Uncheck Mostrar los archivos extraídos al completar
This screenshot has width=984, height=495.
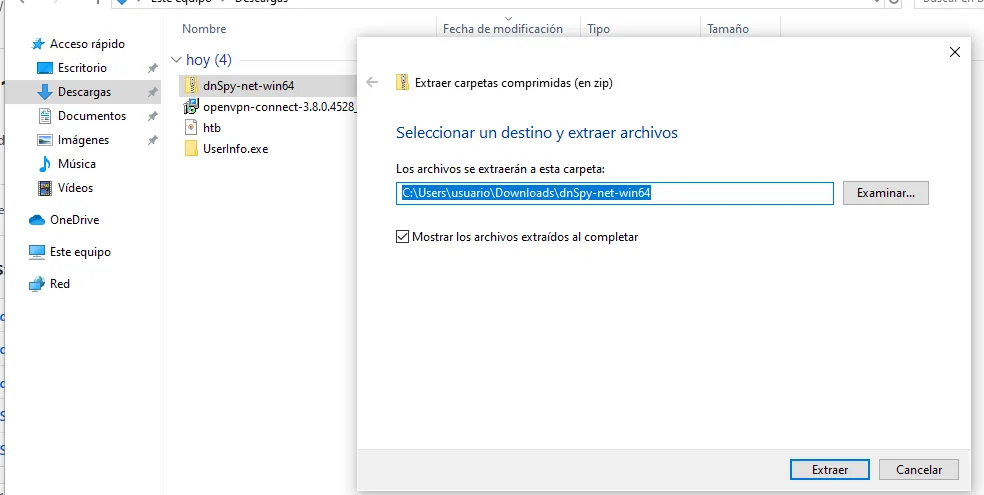402,237
